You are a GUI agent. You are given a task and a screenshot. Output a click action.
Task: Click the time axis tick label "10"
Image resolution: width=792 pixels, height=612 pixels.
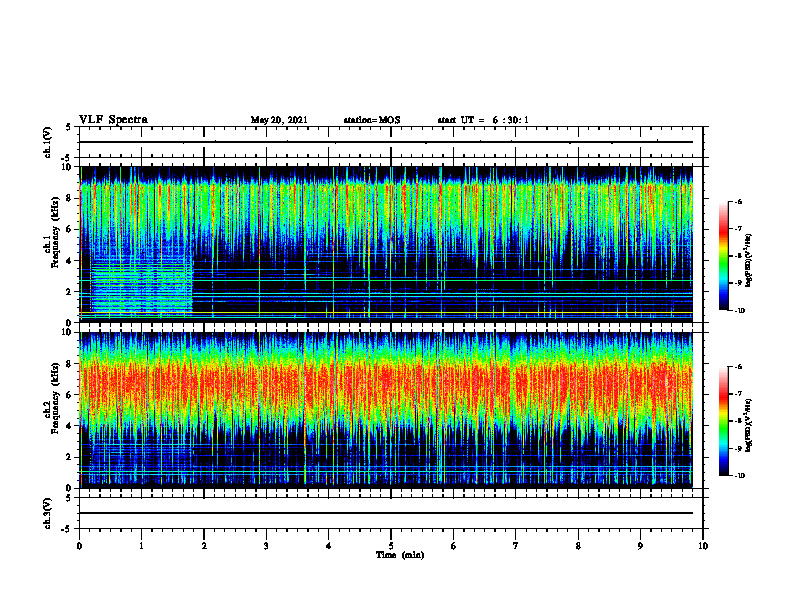coord(703,546)
